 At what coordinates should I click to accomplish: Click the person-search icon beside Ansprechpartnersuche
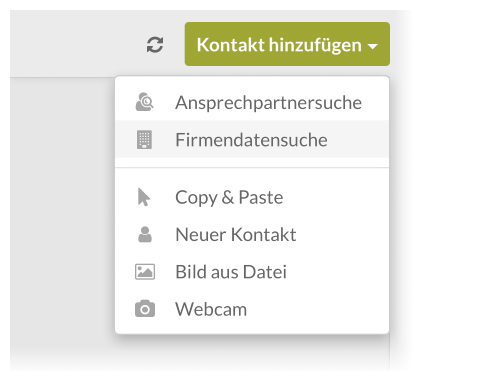coord(145,102)
